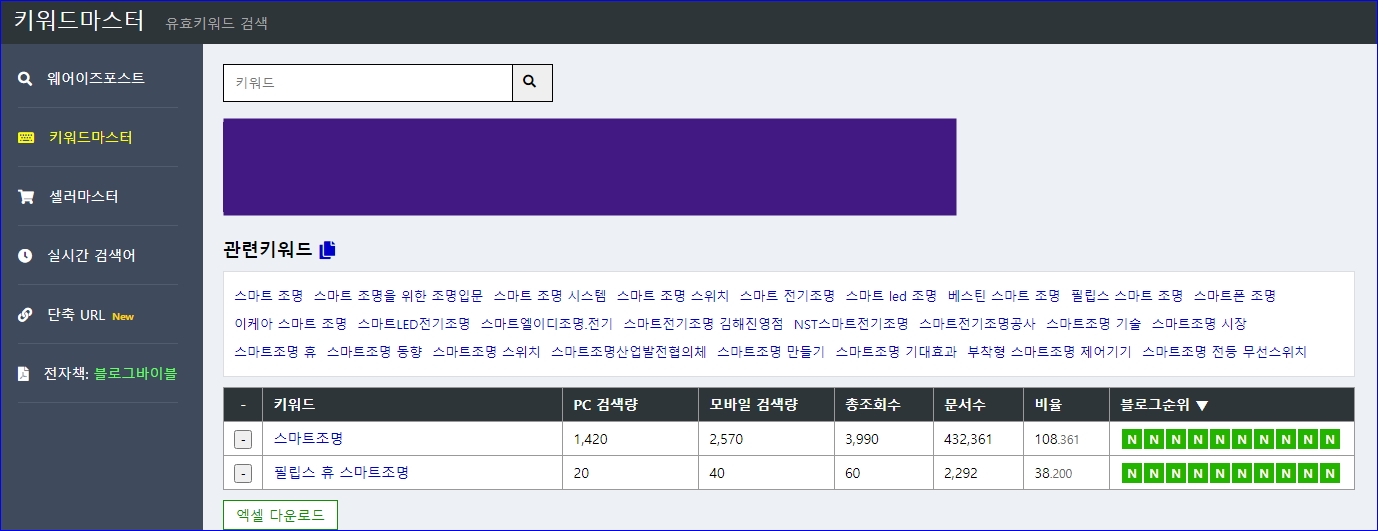Click the 키워드마스터 site title
1378x531 pixels.
pos(79,21)
